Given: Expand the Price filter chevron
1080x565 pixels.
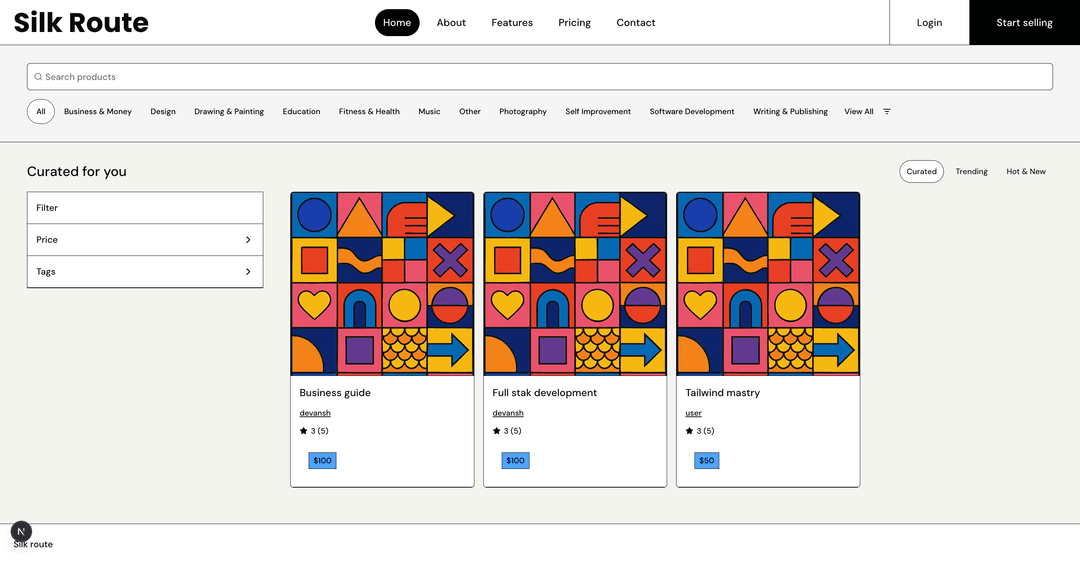Looking at the screenshot, I should click(x=248, y=240).
